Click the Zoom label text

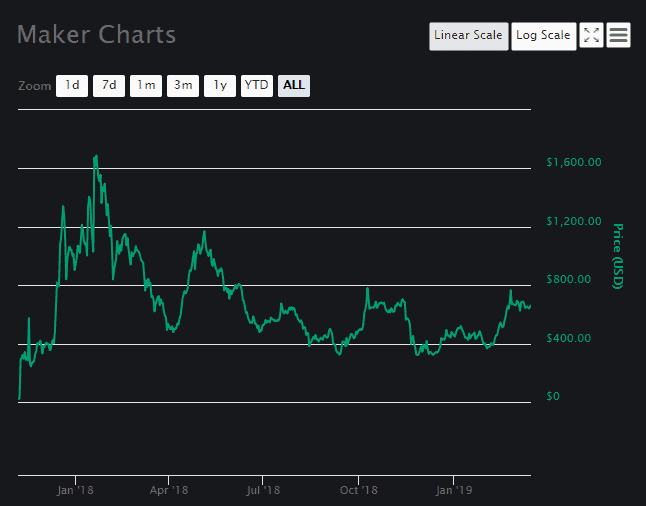35,86
